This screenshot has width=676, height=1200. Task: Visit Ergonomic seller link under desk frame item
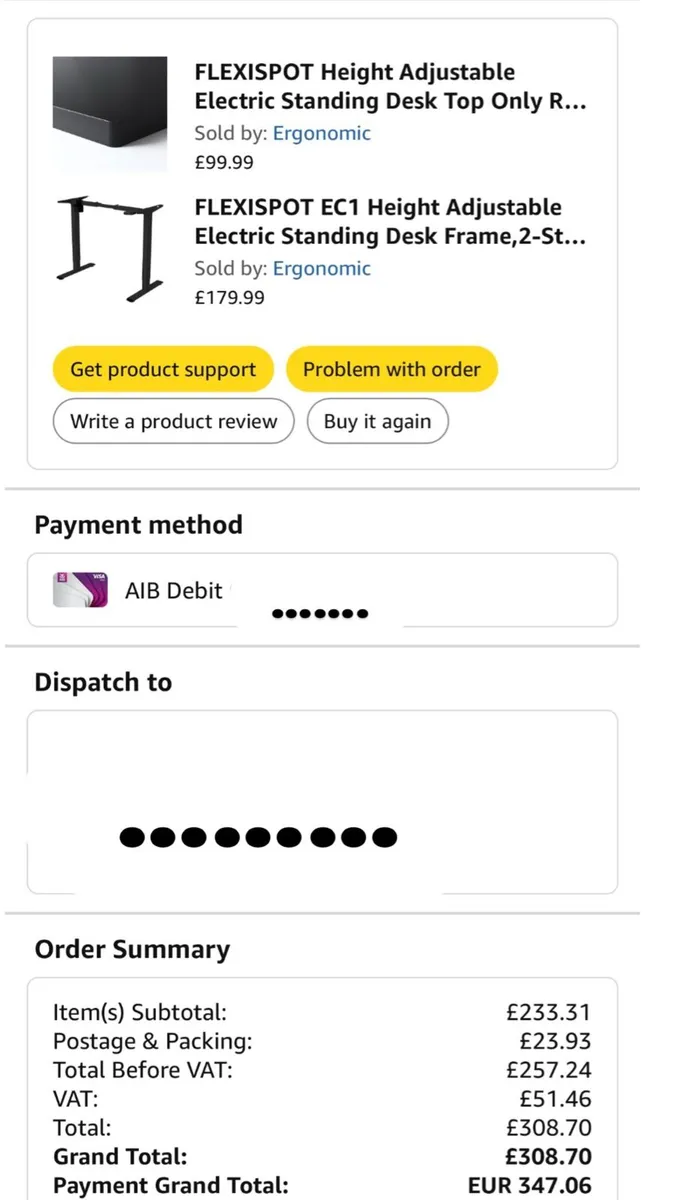[x=321, y=268]
